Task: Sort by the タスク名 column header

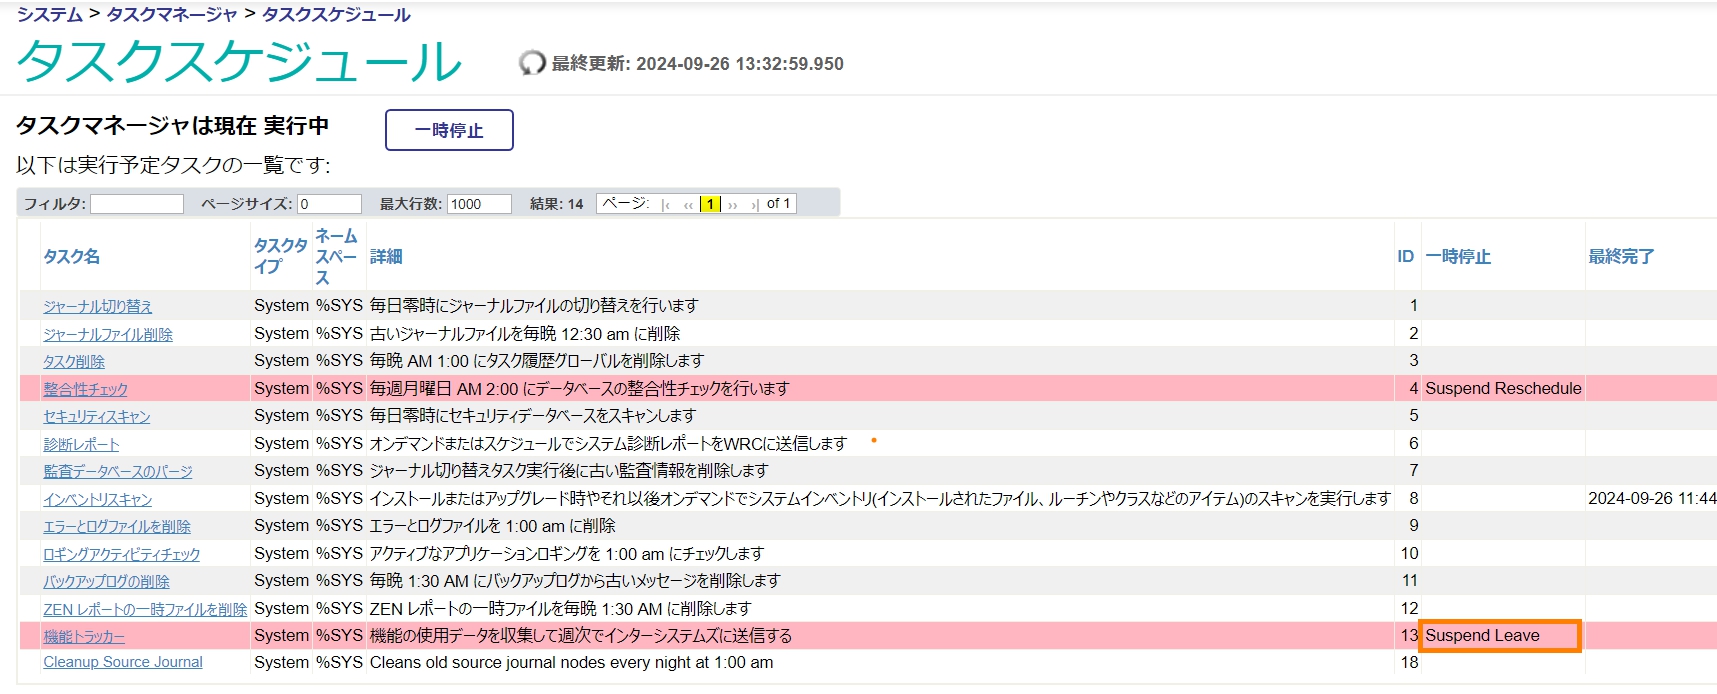Action: pyautogui.click(x=71, y=257)
